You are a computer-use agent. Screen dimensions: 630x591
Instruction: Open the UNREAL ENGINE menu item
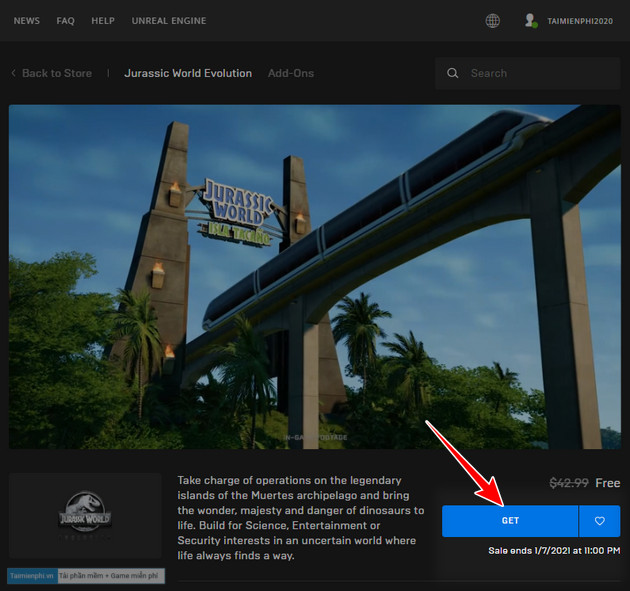[x=169, y=21]
